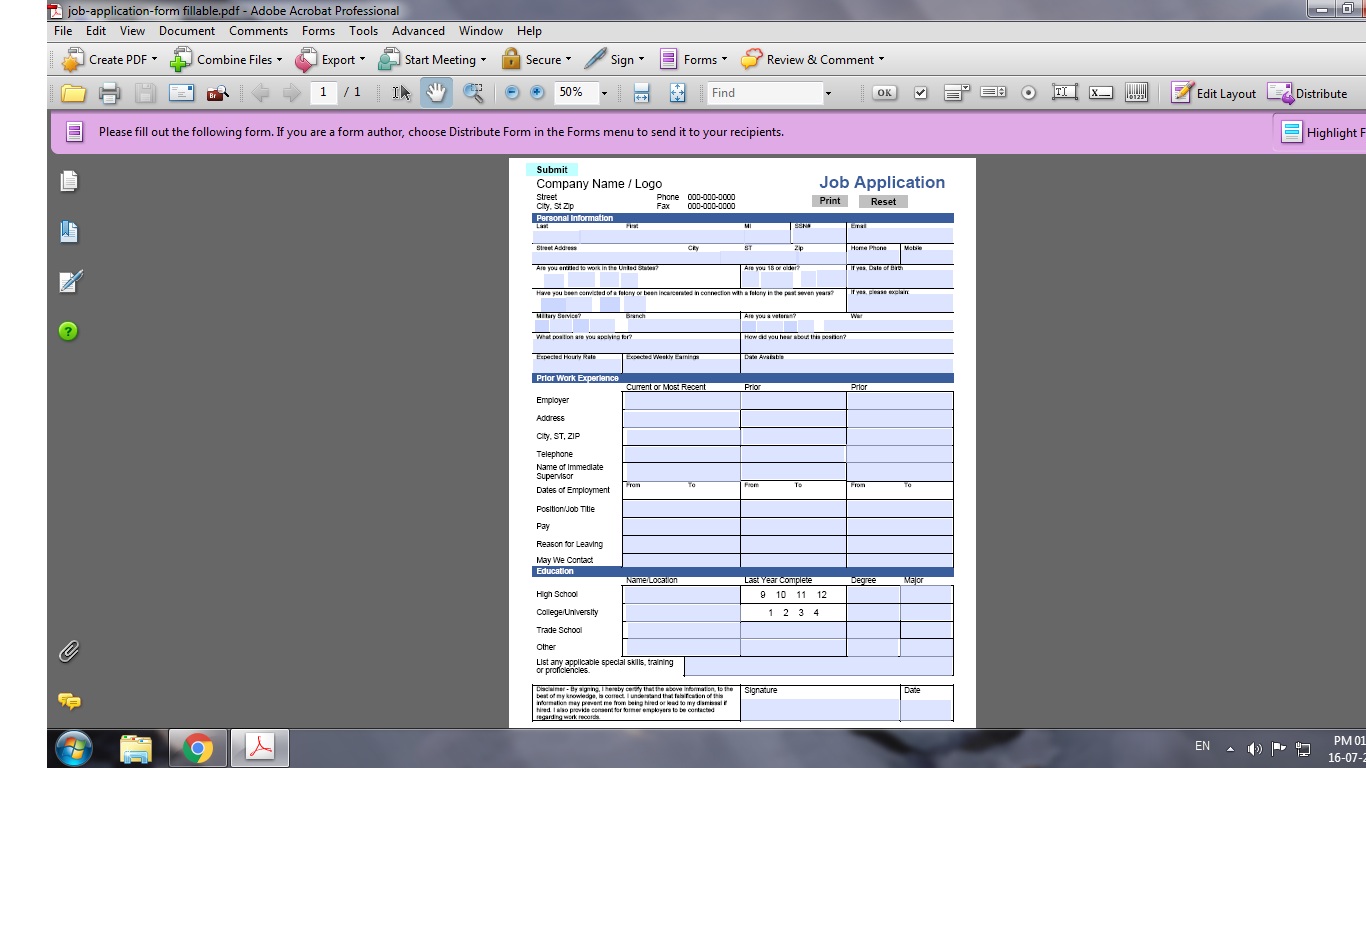Click the Email envelope icon in toolbar
Viewport: 1366px width, 932px height.
181,93
